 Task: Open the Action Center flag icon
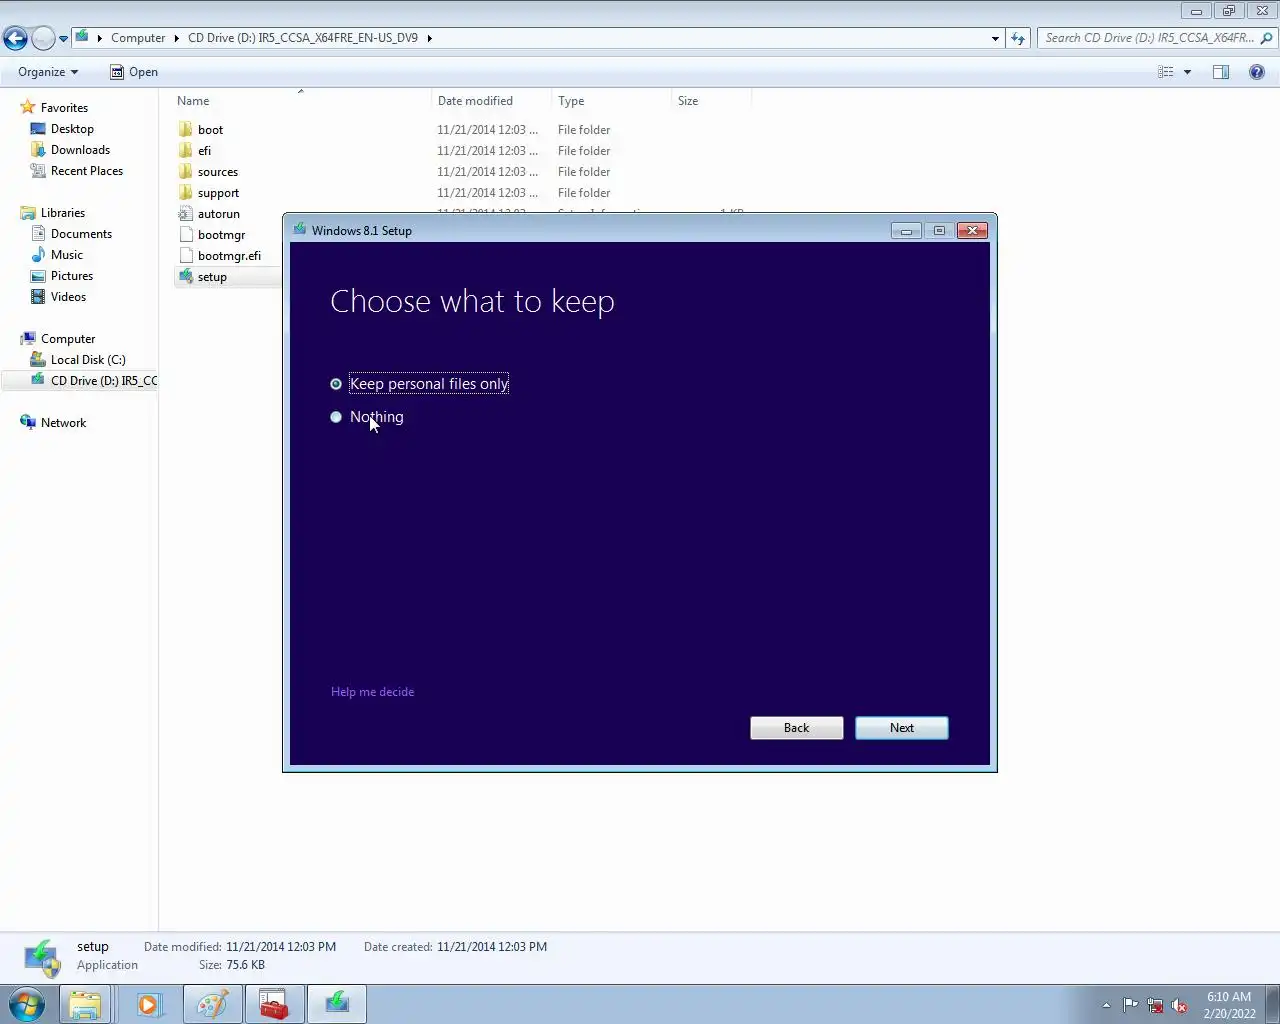[1130, 1005]
